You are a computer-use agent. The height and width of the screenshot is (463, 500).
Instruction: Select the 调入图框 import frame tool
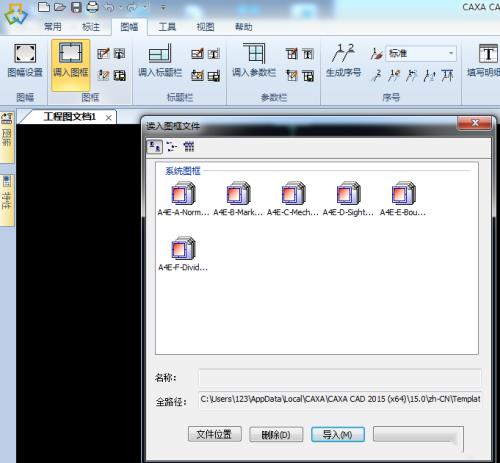click(71, 61)
